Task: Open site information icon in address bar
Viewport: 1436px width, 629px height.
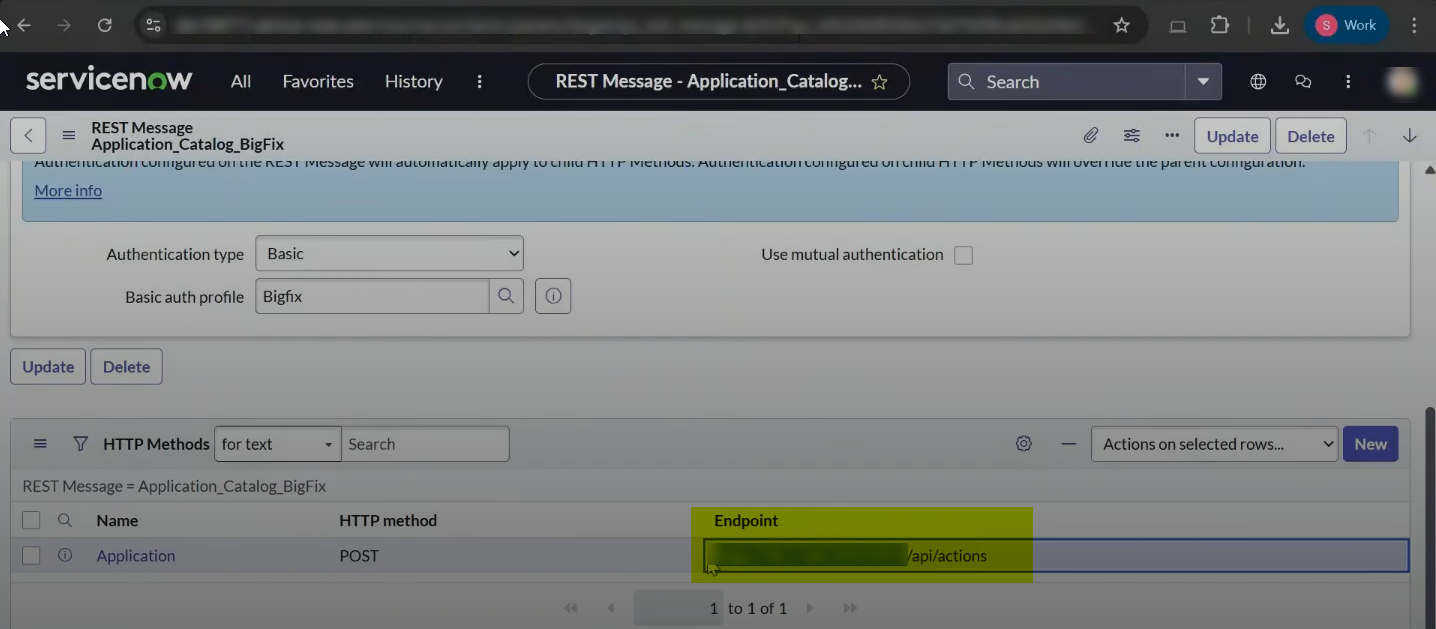Action: 153,26
